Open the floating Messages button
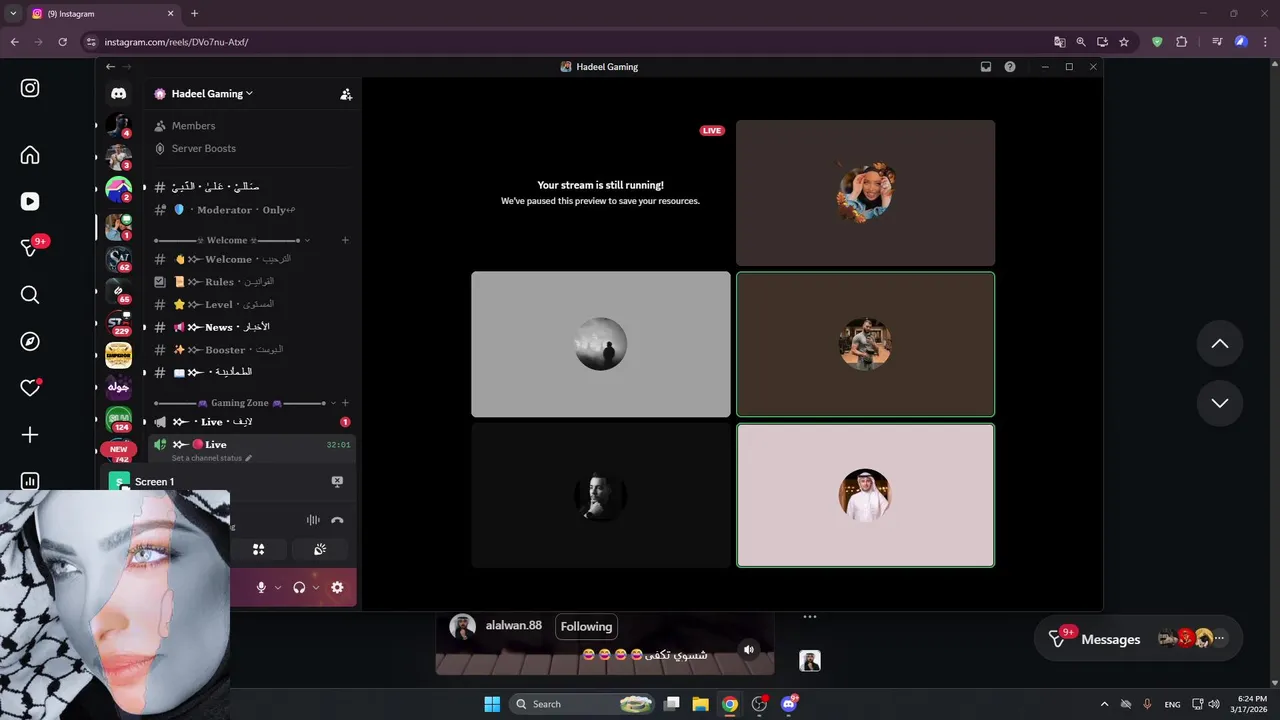This screenshot has width=1280, height=720. pyautogui.click(x=1138, y=638)
